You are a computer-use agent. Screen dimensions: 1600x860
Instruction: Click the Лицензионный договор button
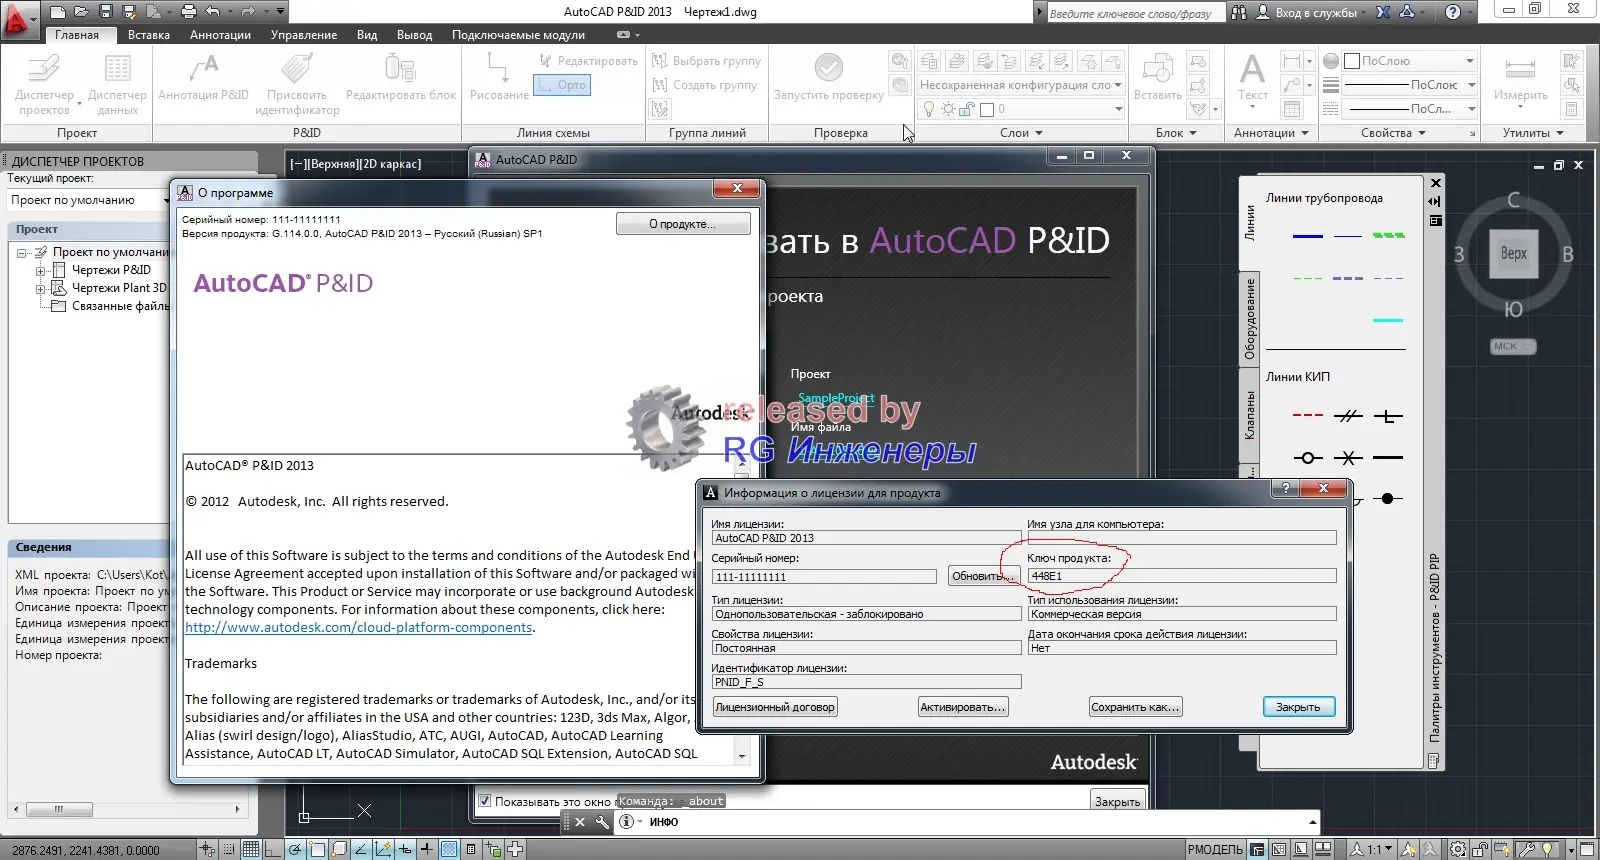tap(775, 707)
